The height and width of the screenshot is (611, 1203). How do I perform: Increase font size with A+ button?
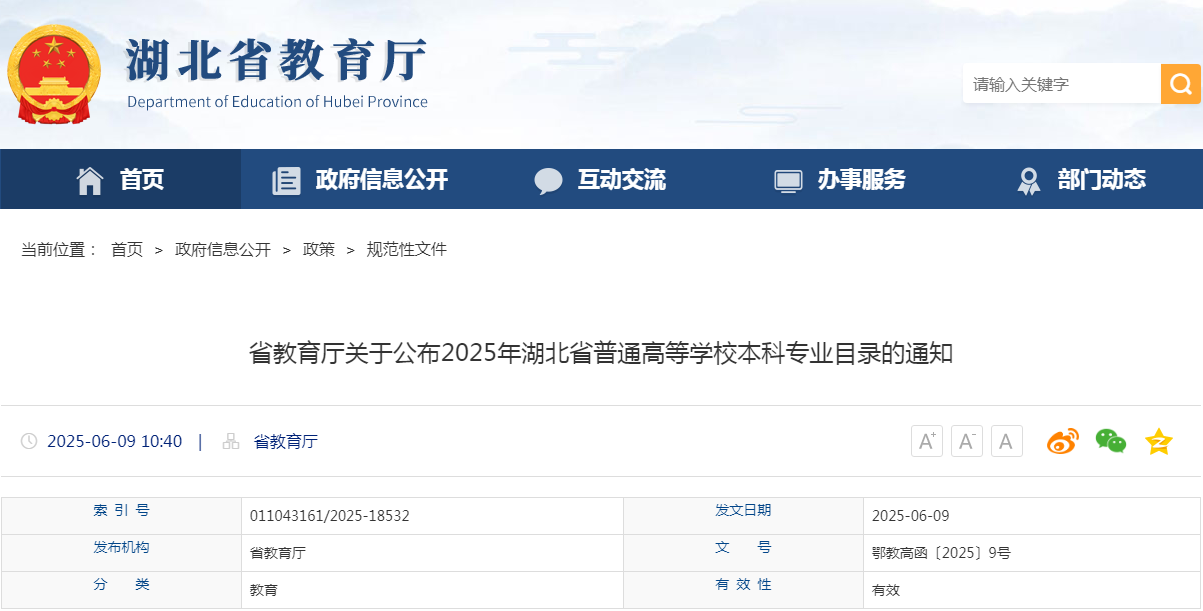[926, 441]
